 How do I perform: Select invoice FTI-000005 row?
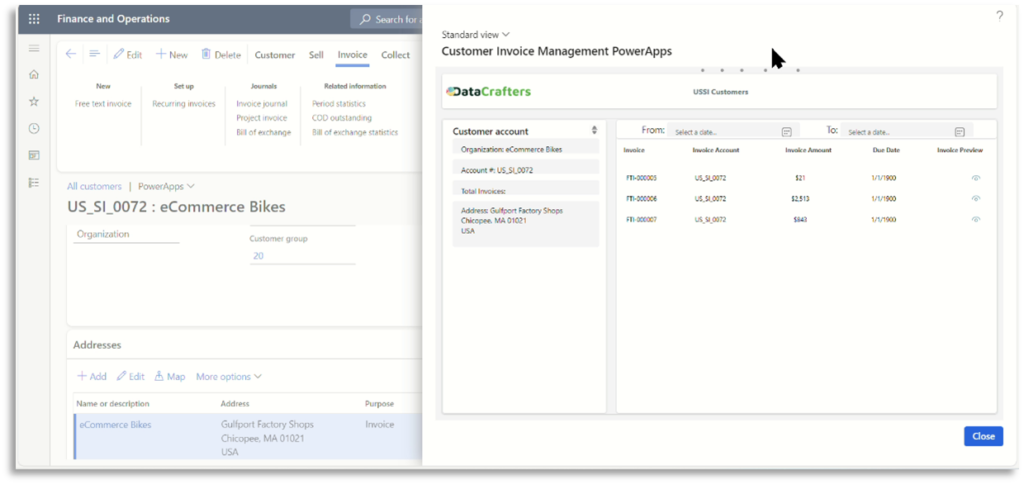pyautogui.click(x=806, y=178)
